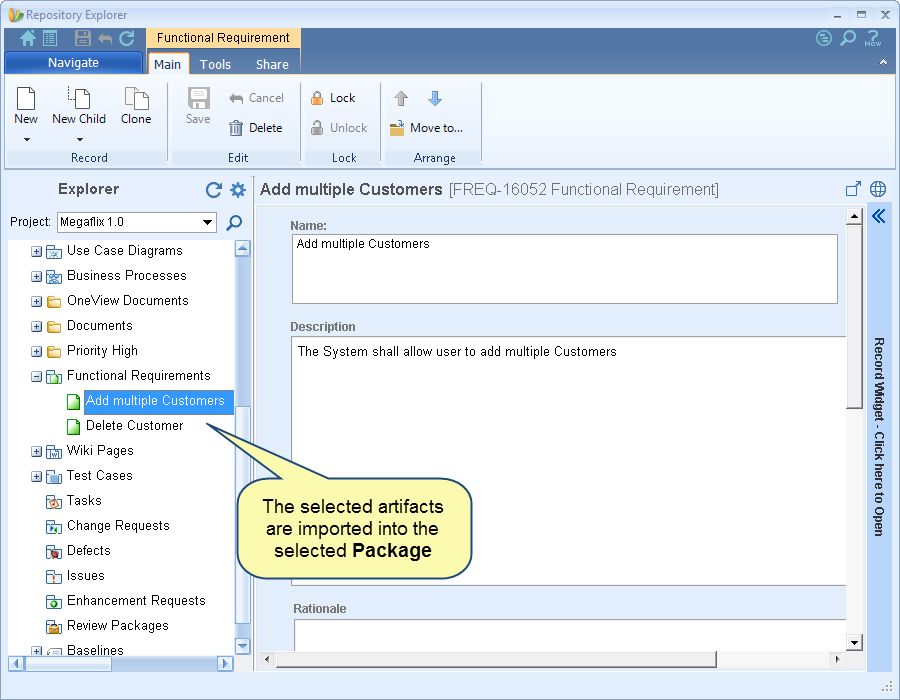Move the record down with the blue arrow
This screenshot has width=900, height=700.
point(435,99)
